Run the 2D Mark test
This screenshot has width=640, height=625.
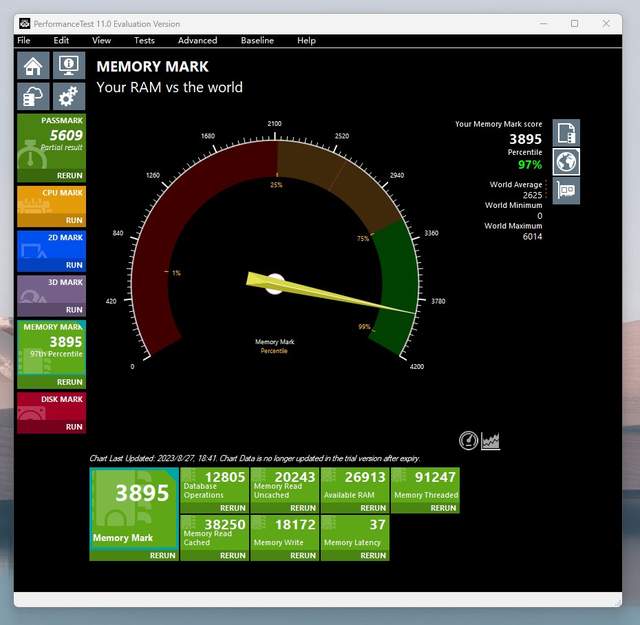[51, 265]
